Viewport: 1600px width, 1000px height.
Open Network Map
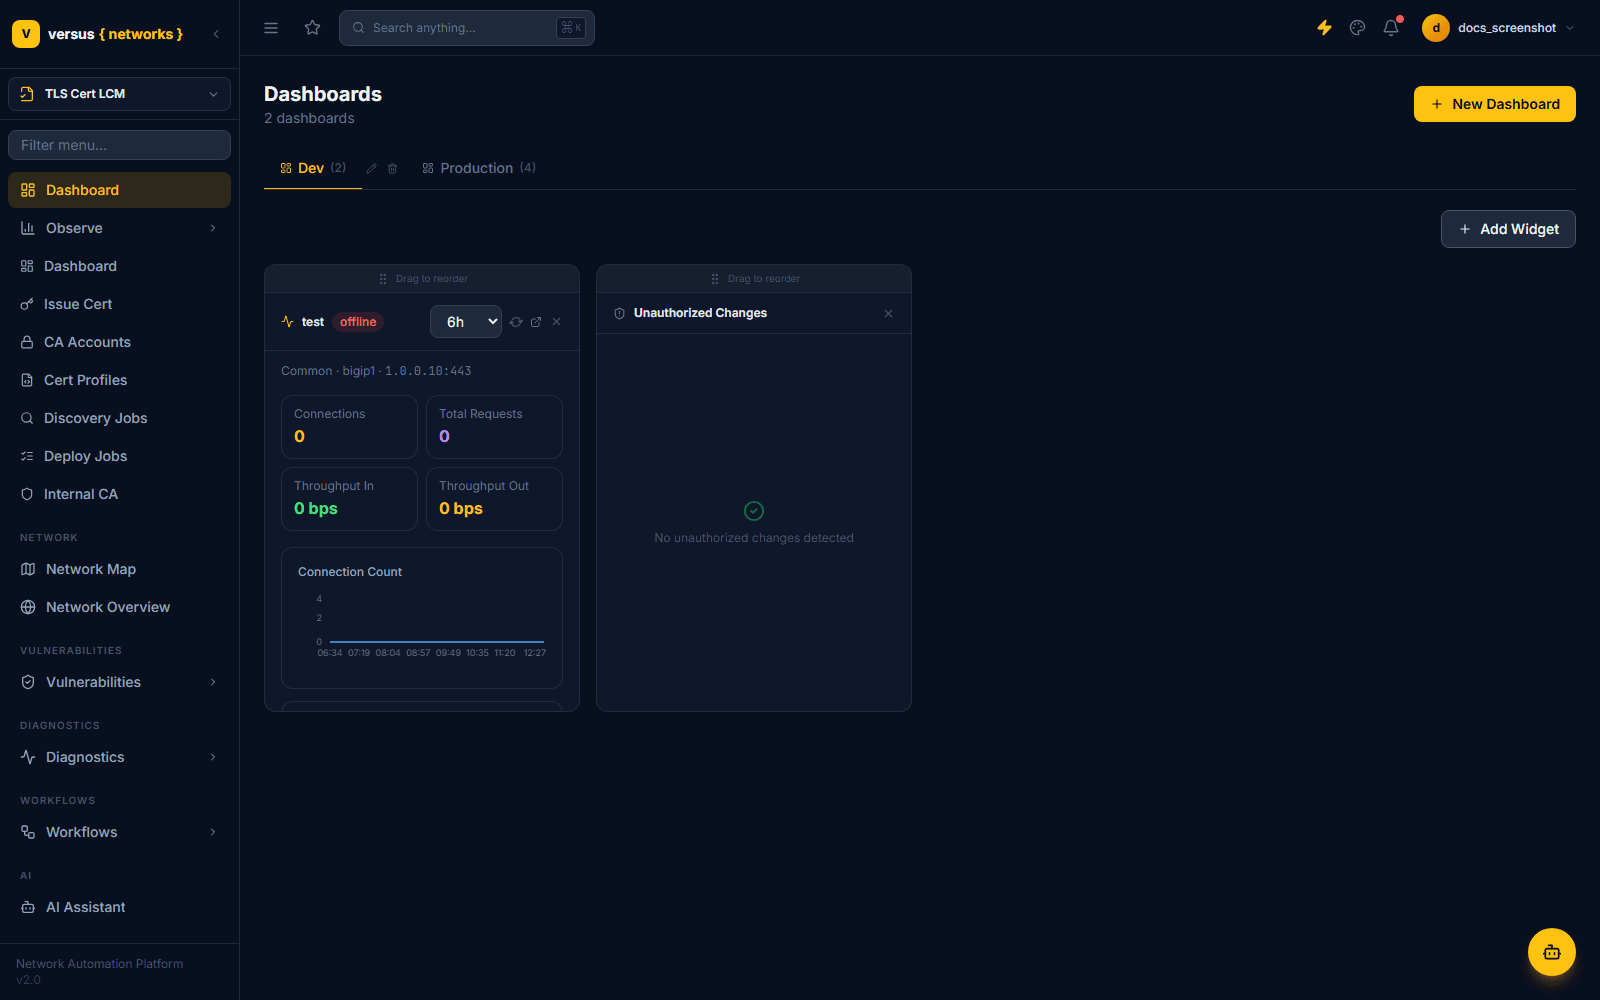point(119,569)
